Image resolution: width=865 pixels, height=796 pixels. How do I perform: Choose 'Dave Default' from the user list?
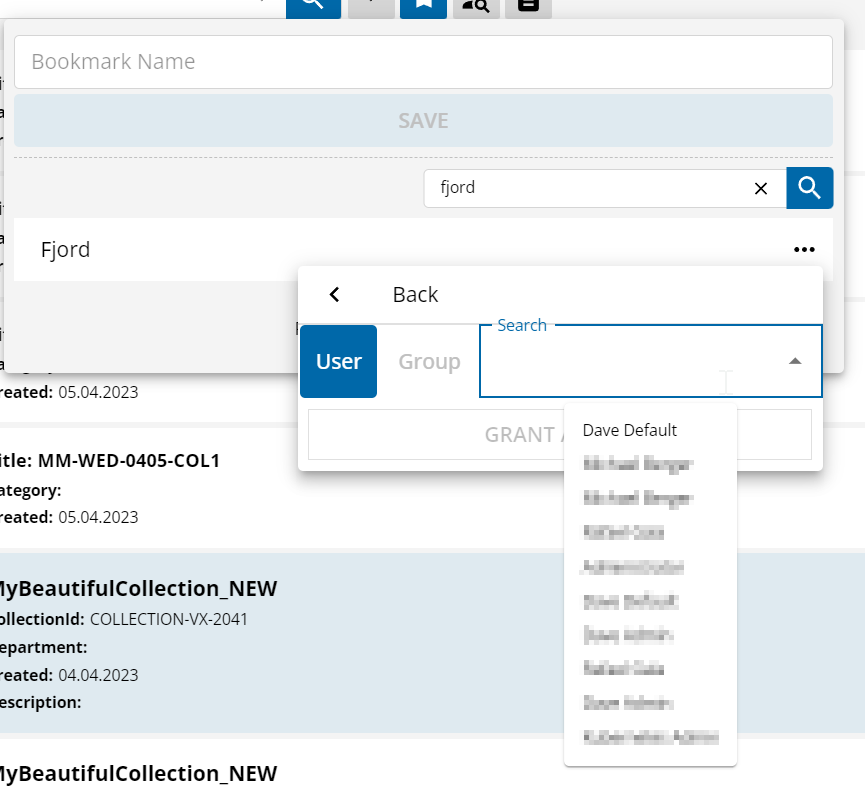click(630, 430)
